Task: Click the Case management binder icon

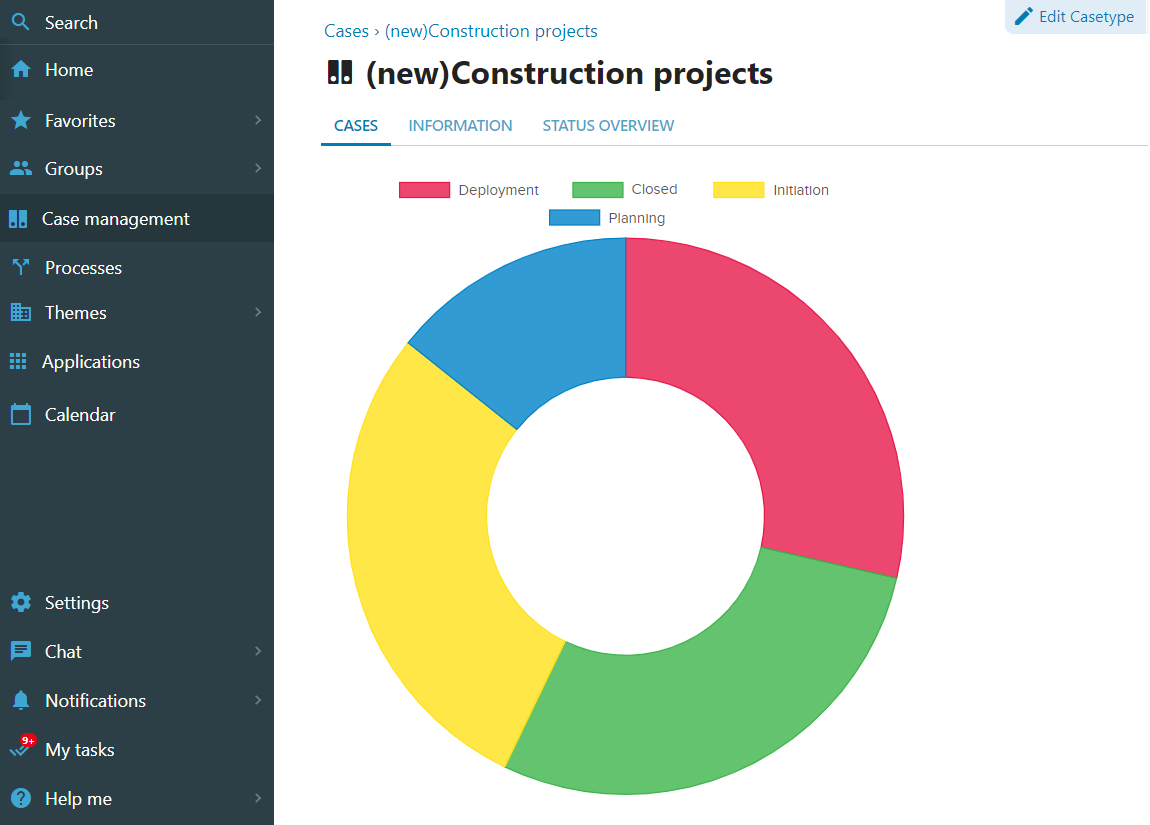Action: pos(18,219)
